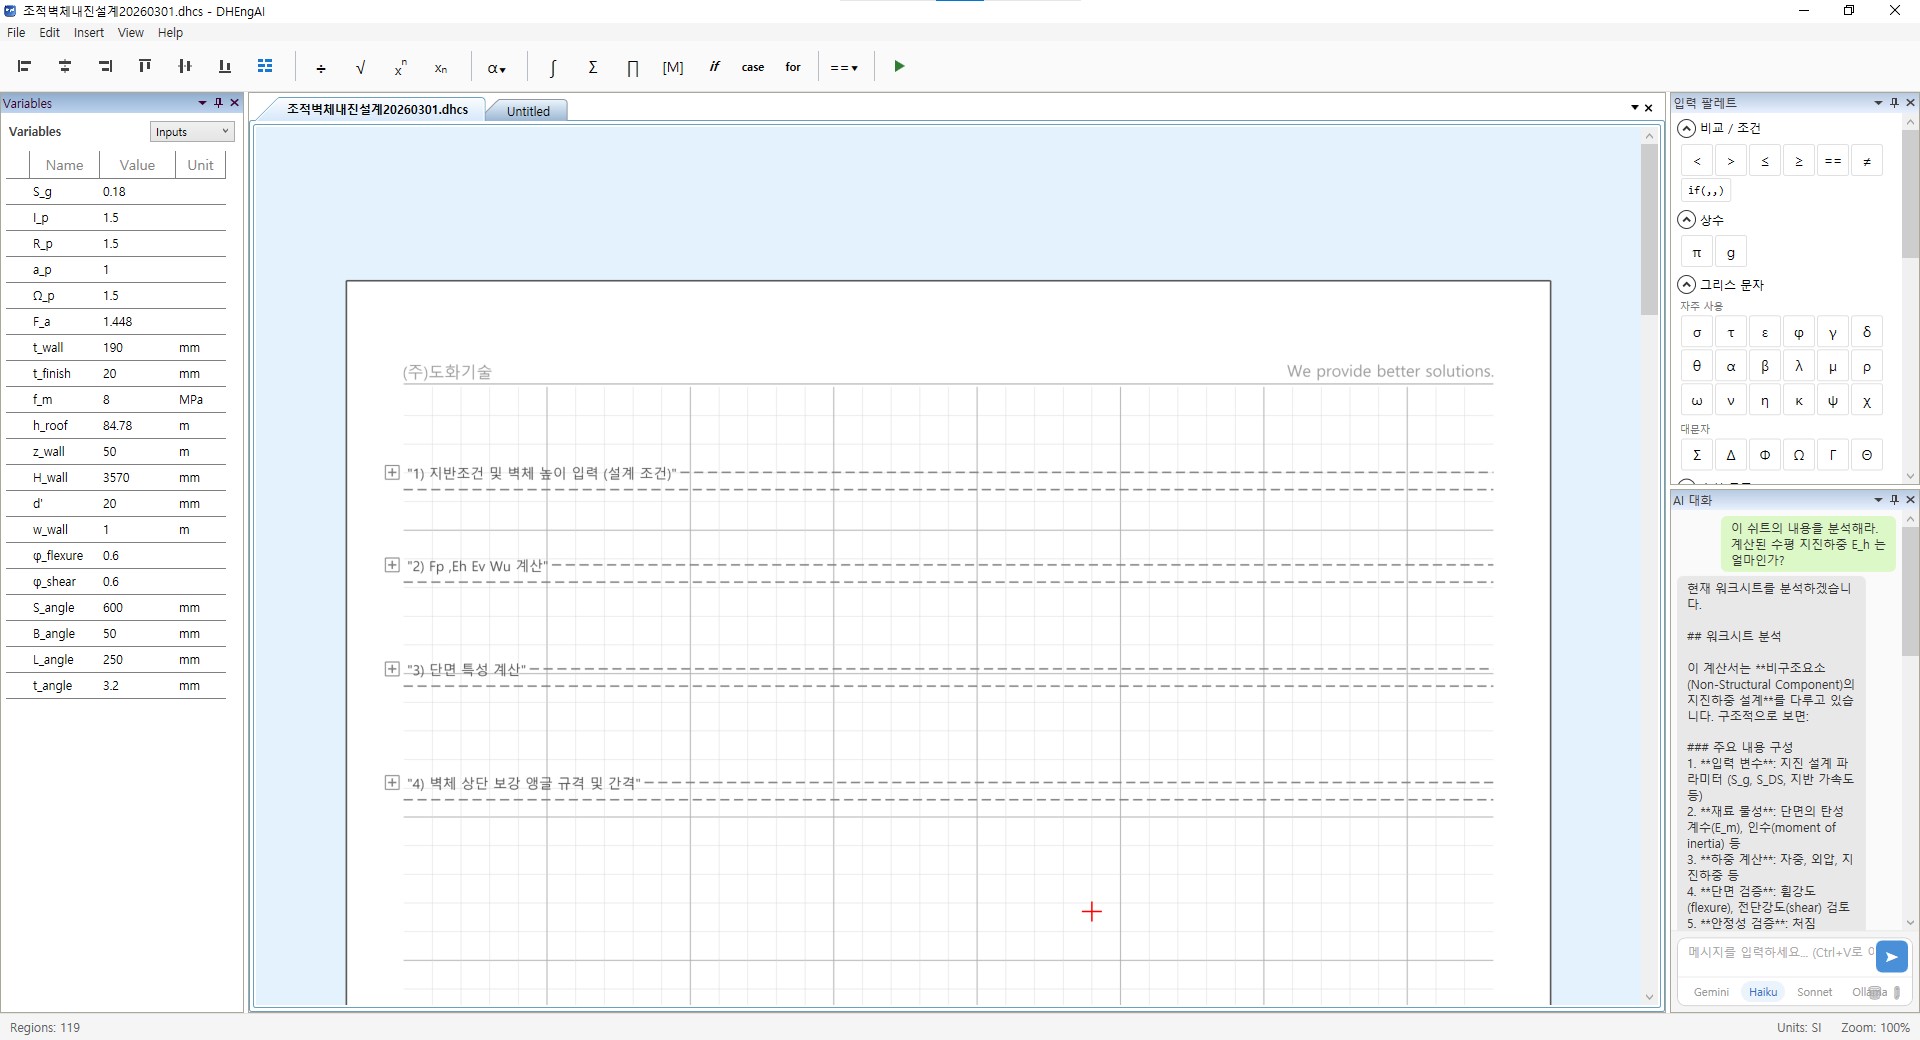Insert a matrix with [M] button
The width and height of the screenshot is (1920, 1040).
tap(673, 67)
